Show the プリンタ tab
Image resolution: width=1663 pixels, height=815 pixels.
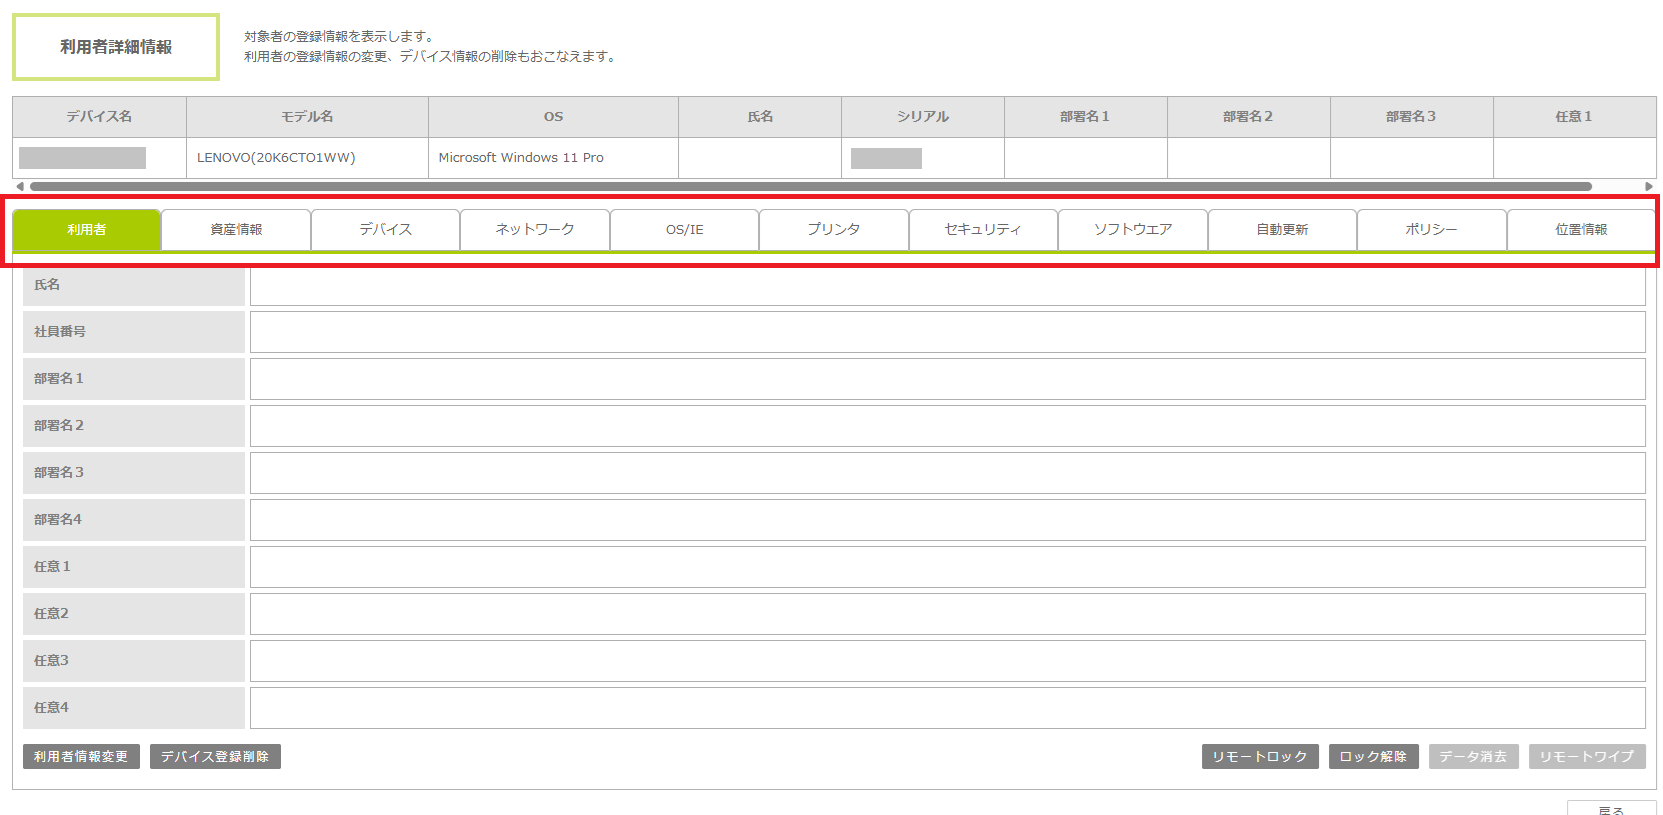[833, 230]
